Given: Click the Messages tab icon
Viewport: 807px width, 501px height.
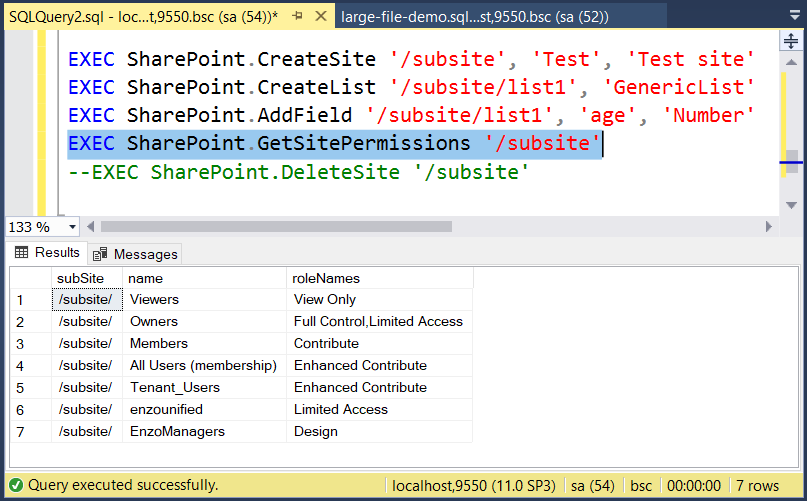Looking at the screenshot, I should coord(100,254).
